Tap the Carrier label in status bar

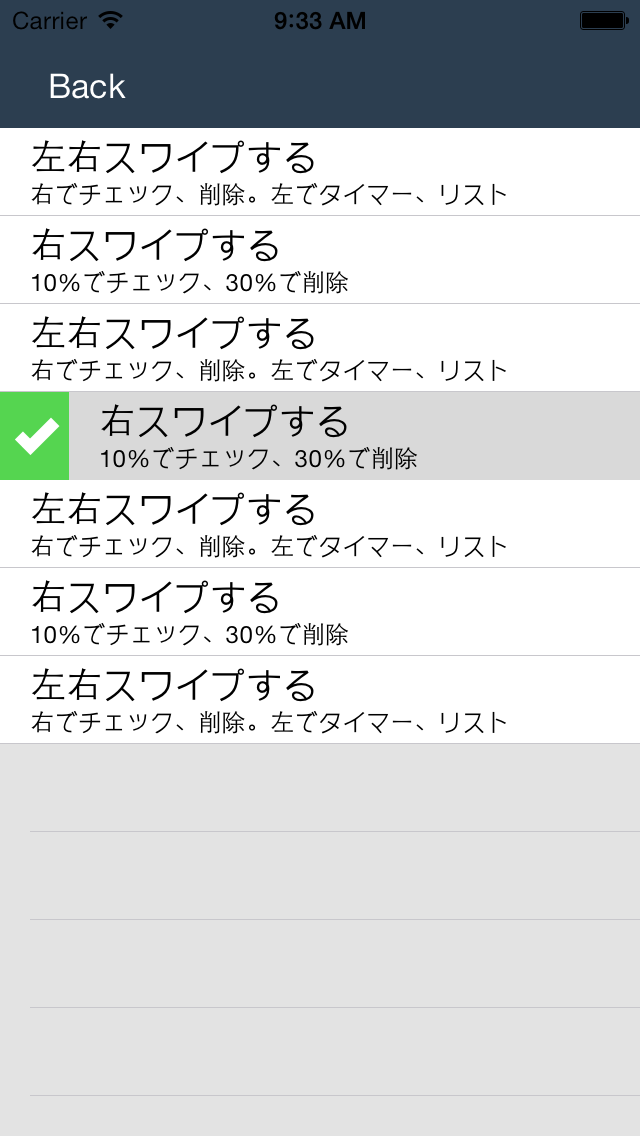(49, 20)
